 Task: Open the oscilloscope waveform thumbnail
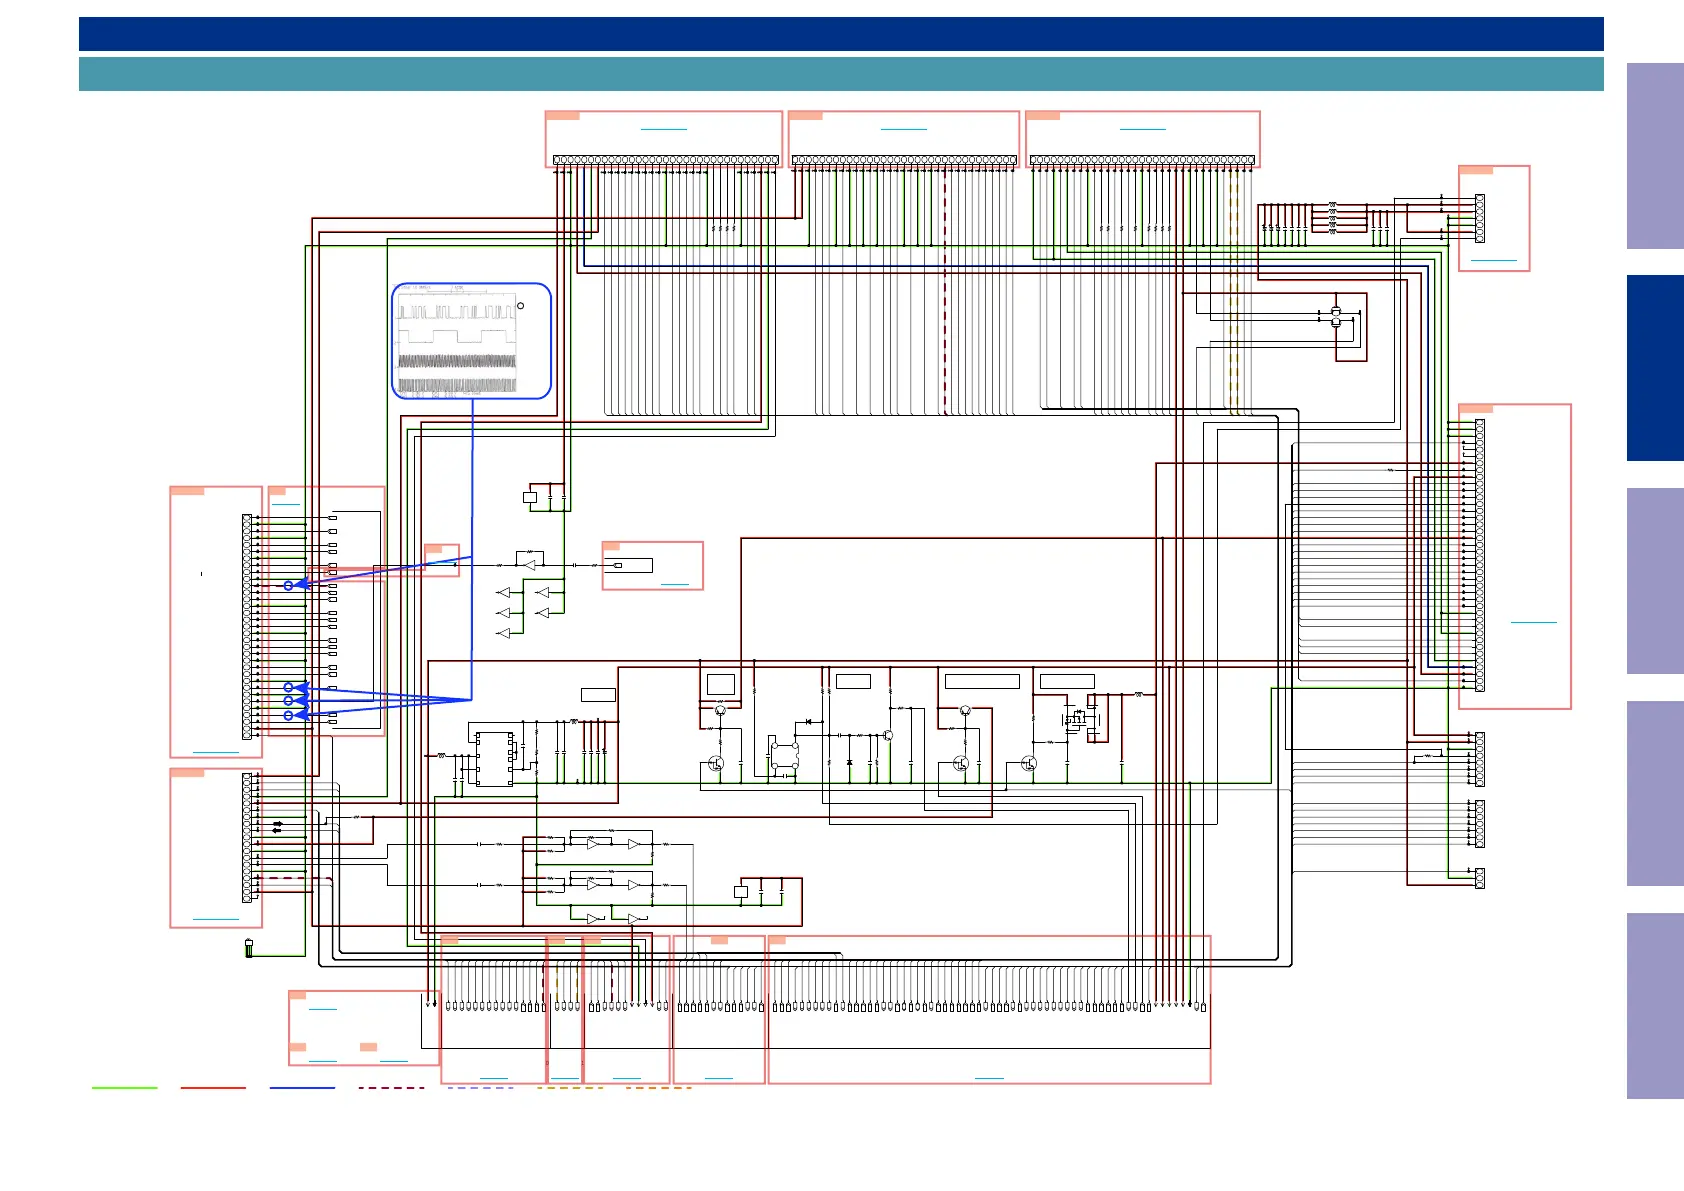click(471, 341)
